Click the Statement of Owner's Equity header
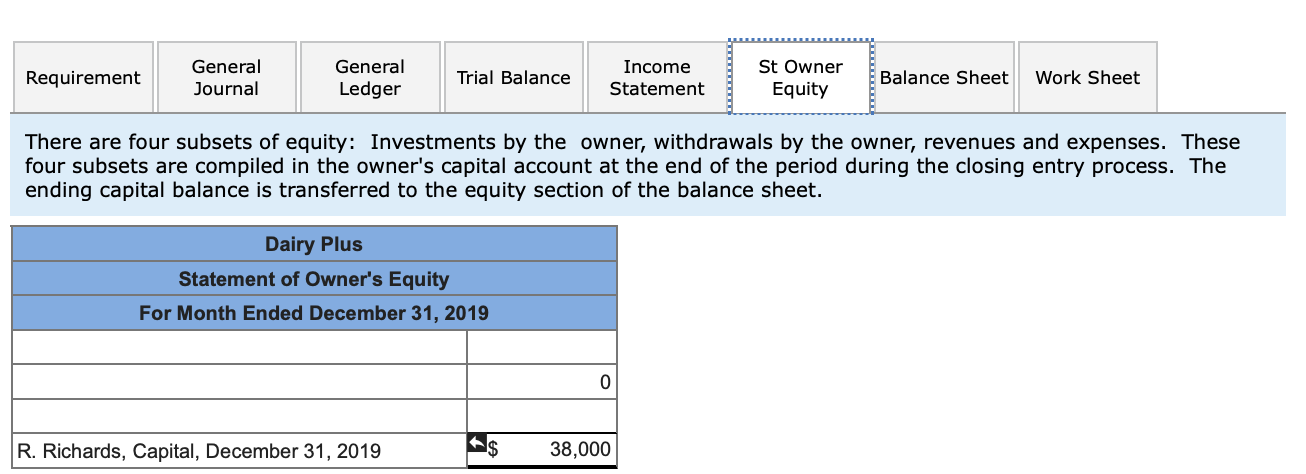Viewport: 1306px width, 474px height. coord(314,279)
